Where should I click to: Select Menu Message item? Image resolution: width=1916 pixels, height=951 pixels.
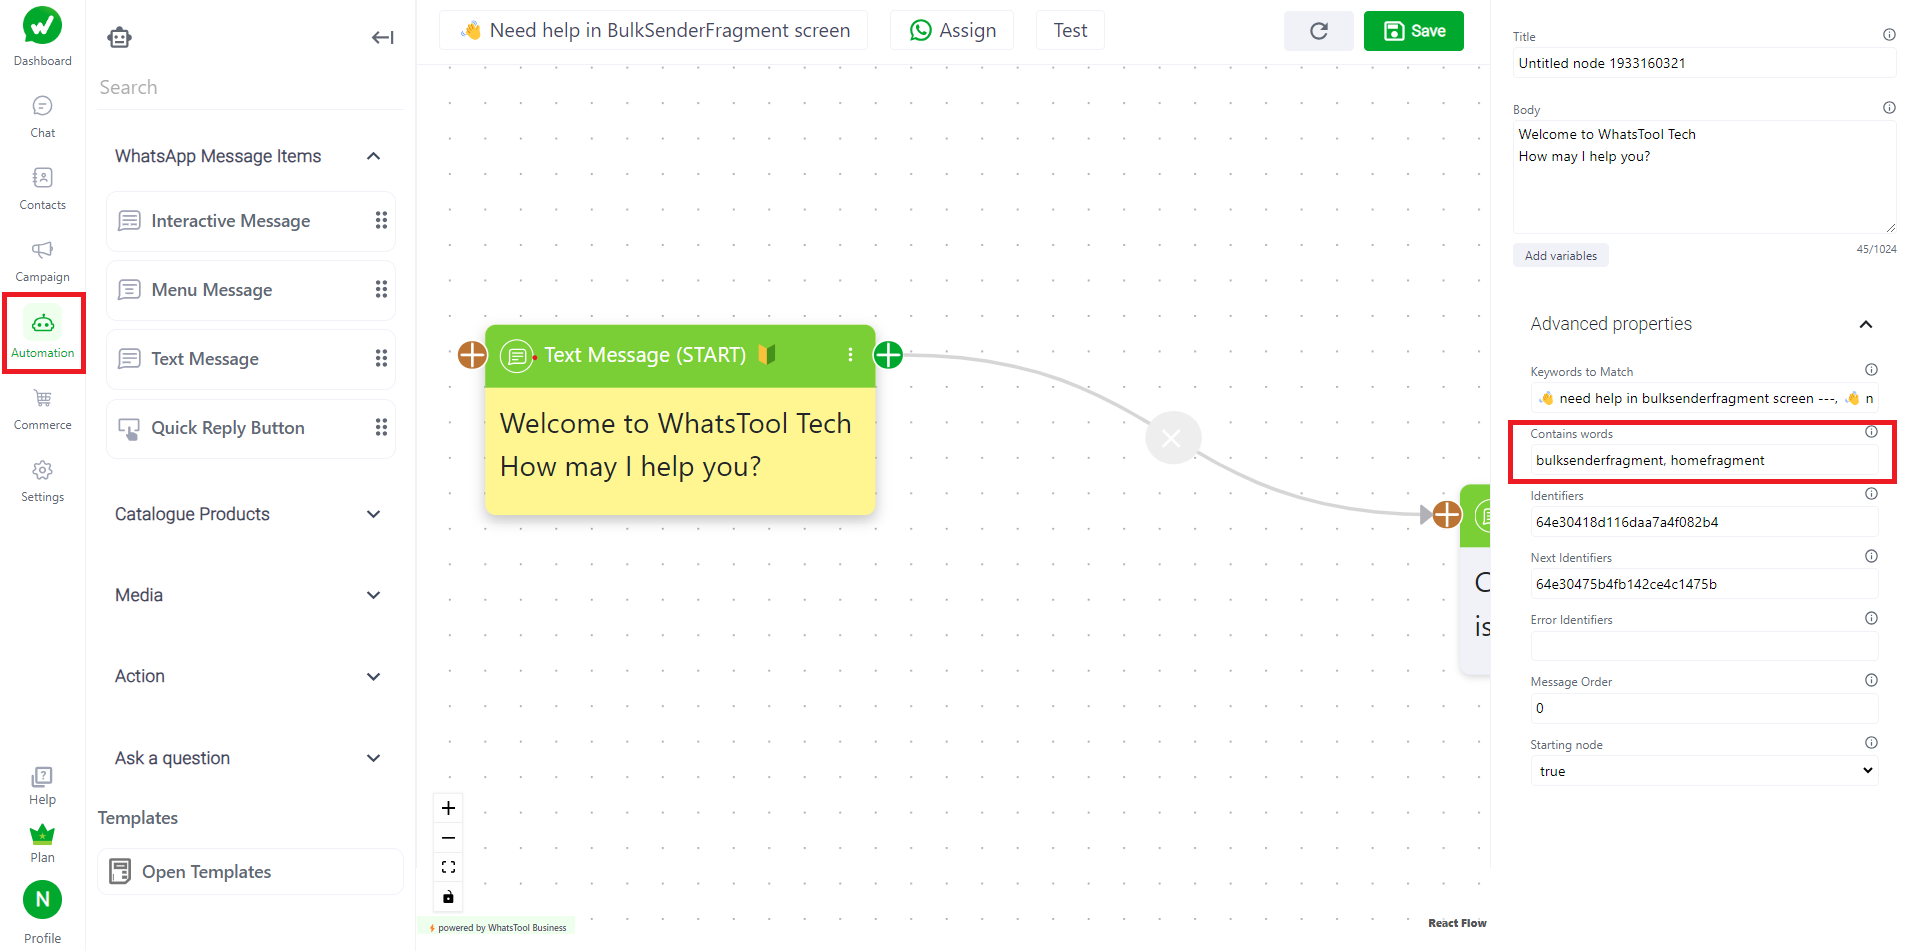coord(250,290)
